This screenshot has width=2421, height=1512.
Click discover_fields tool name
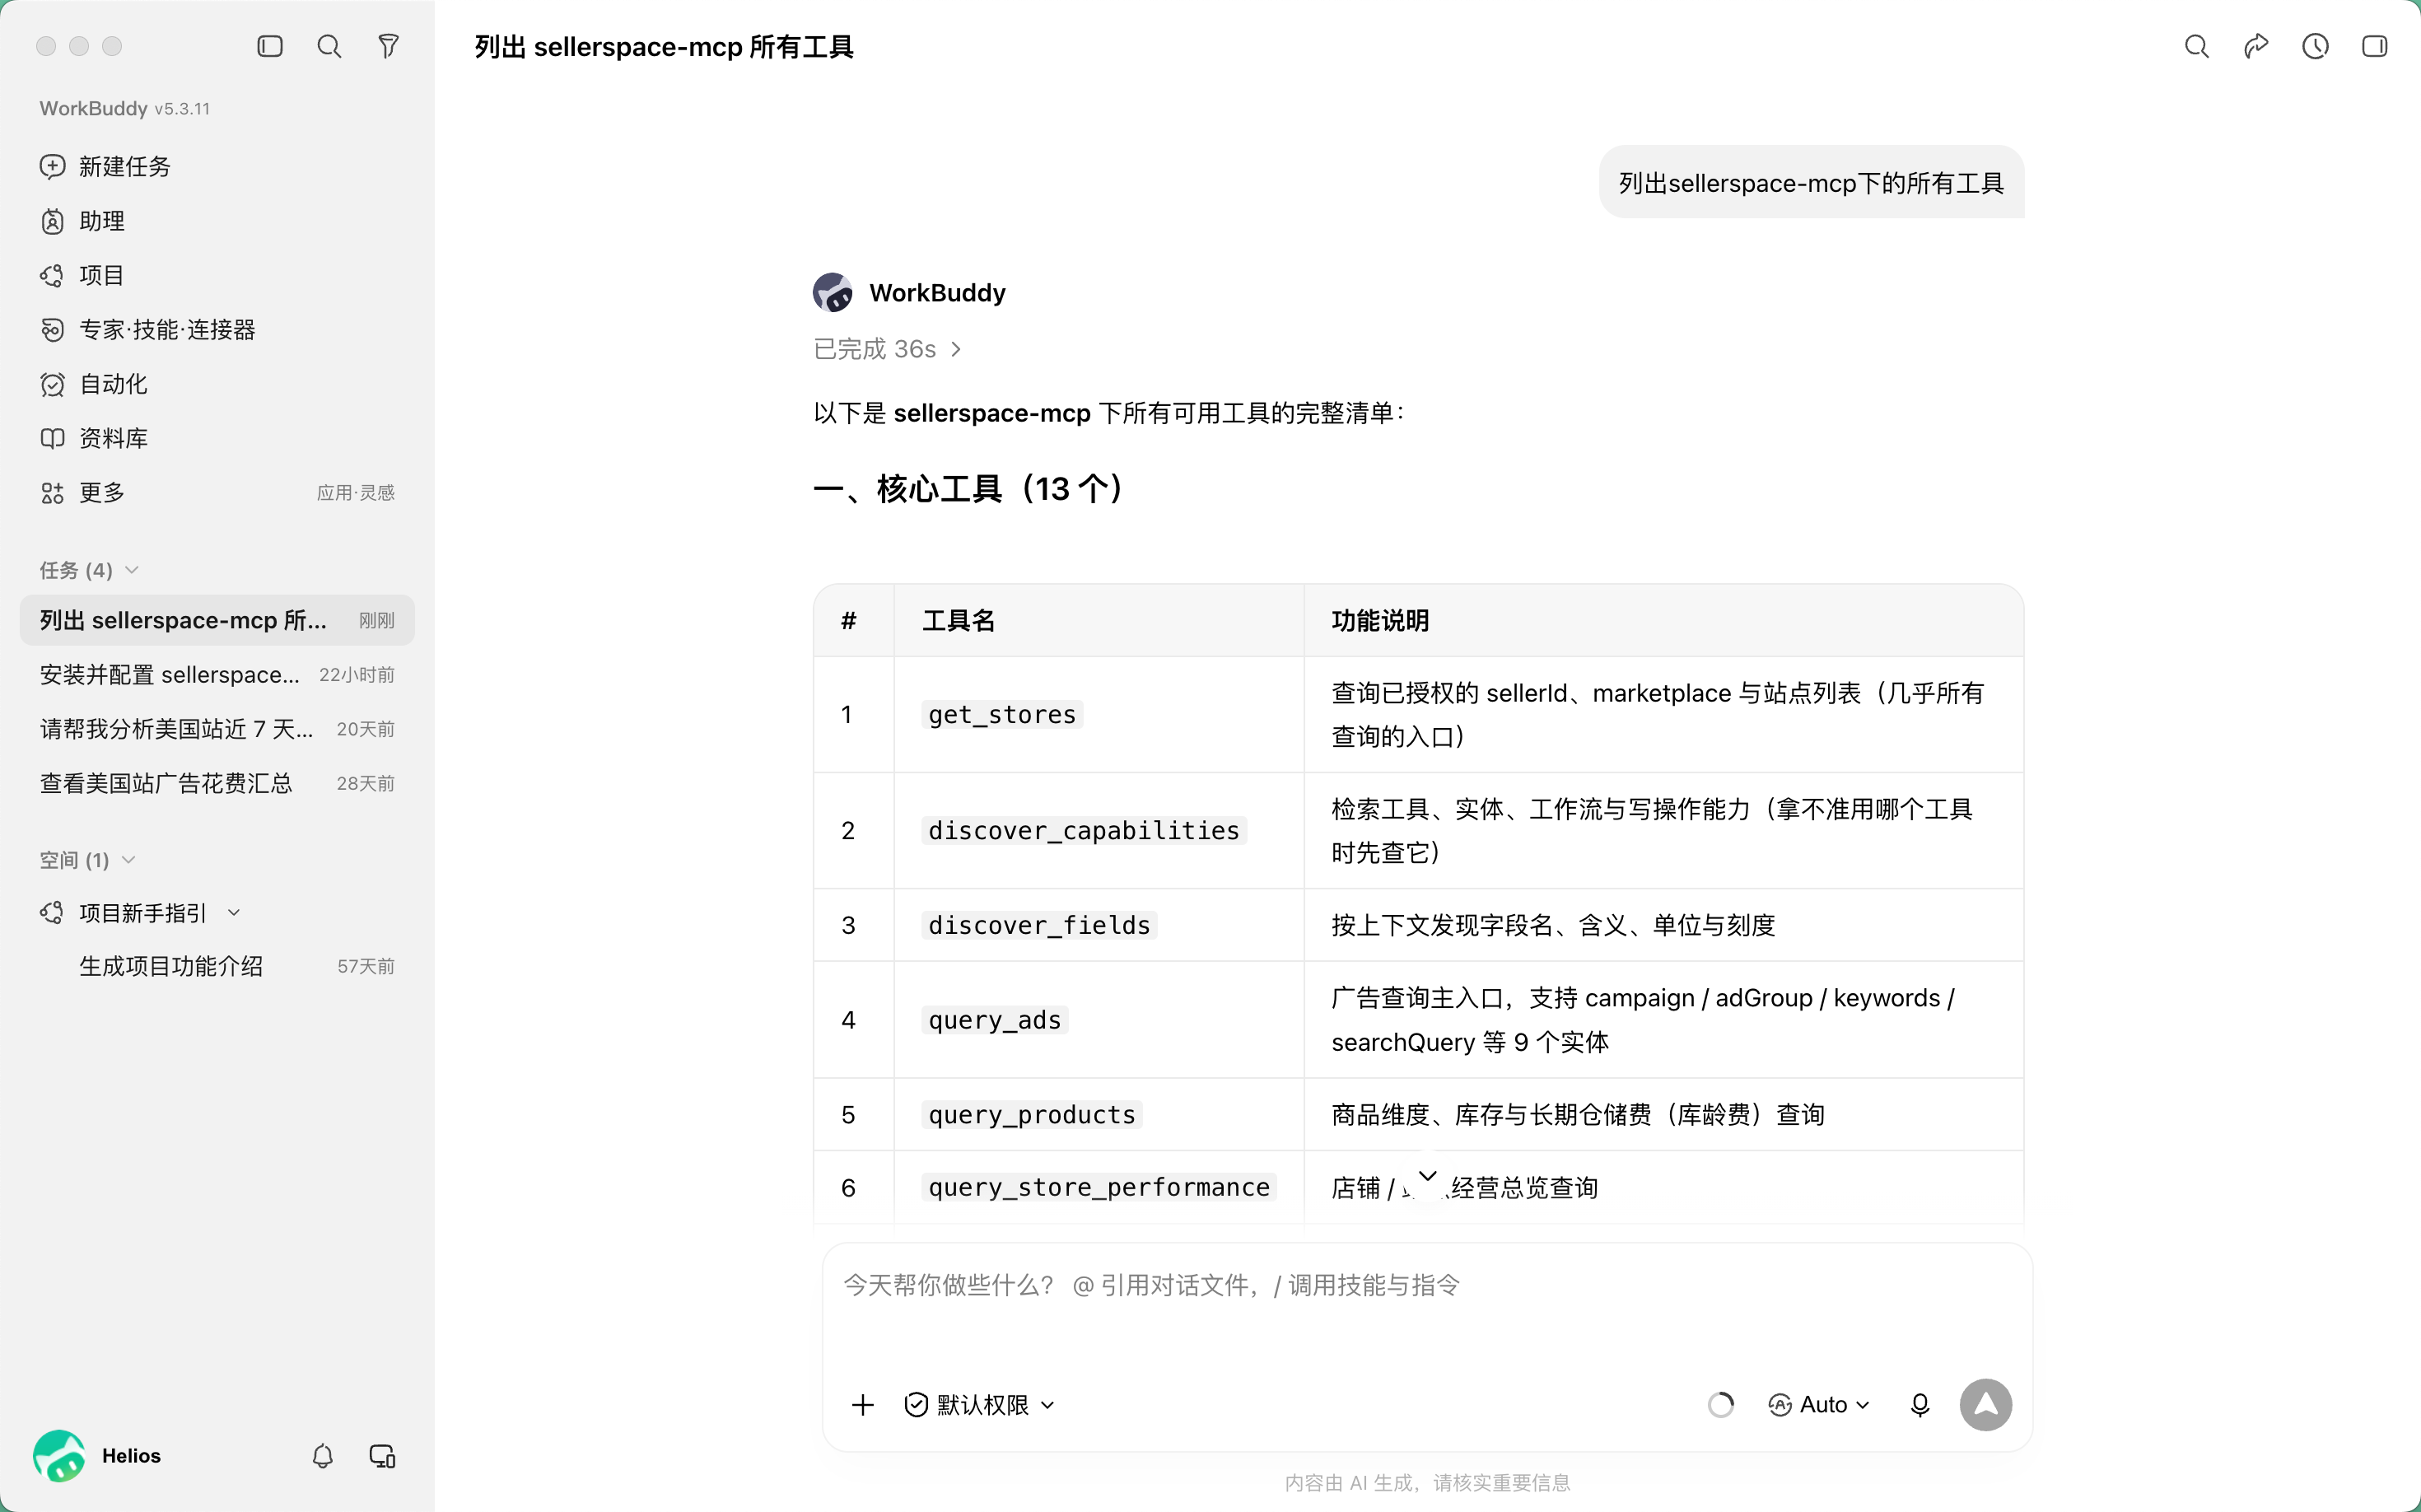(x=1039, y=925)
